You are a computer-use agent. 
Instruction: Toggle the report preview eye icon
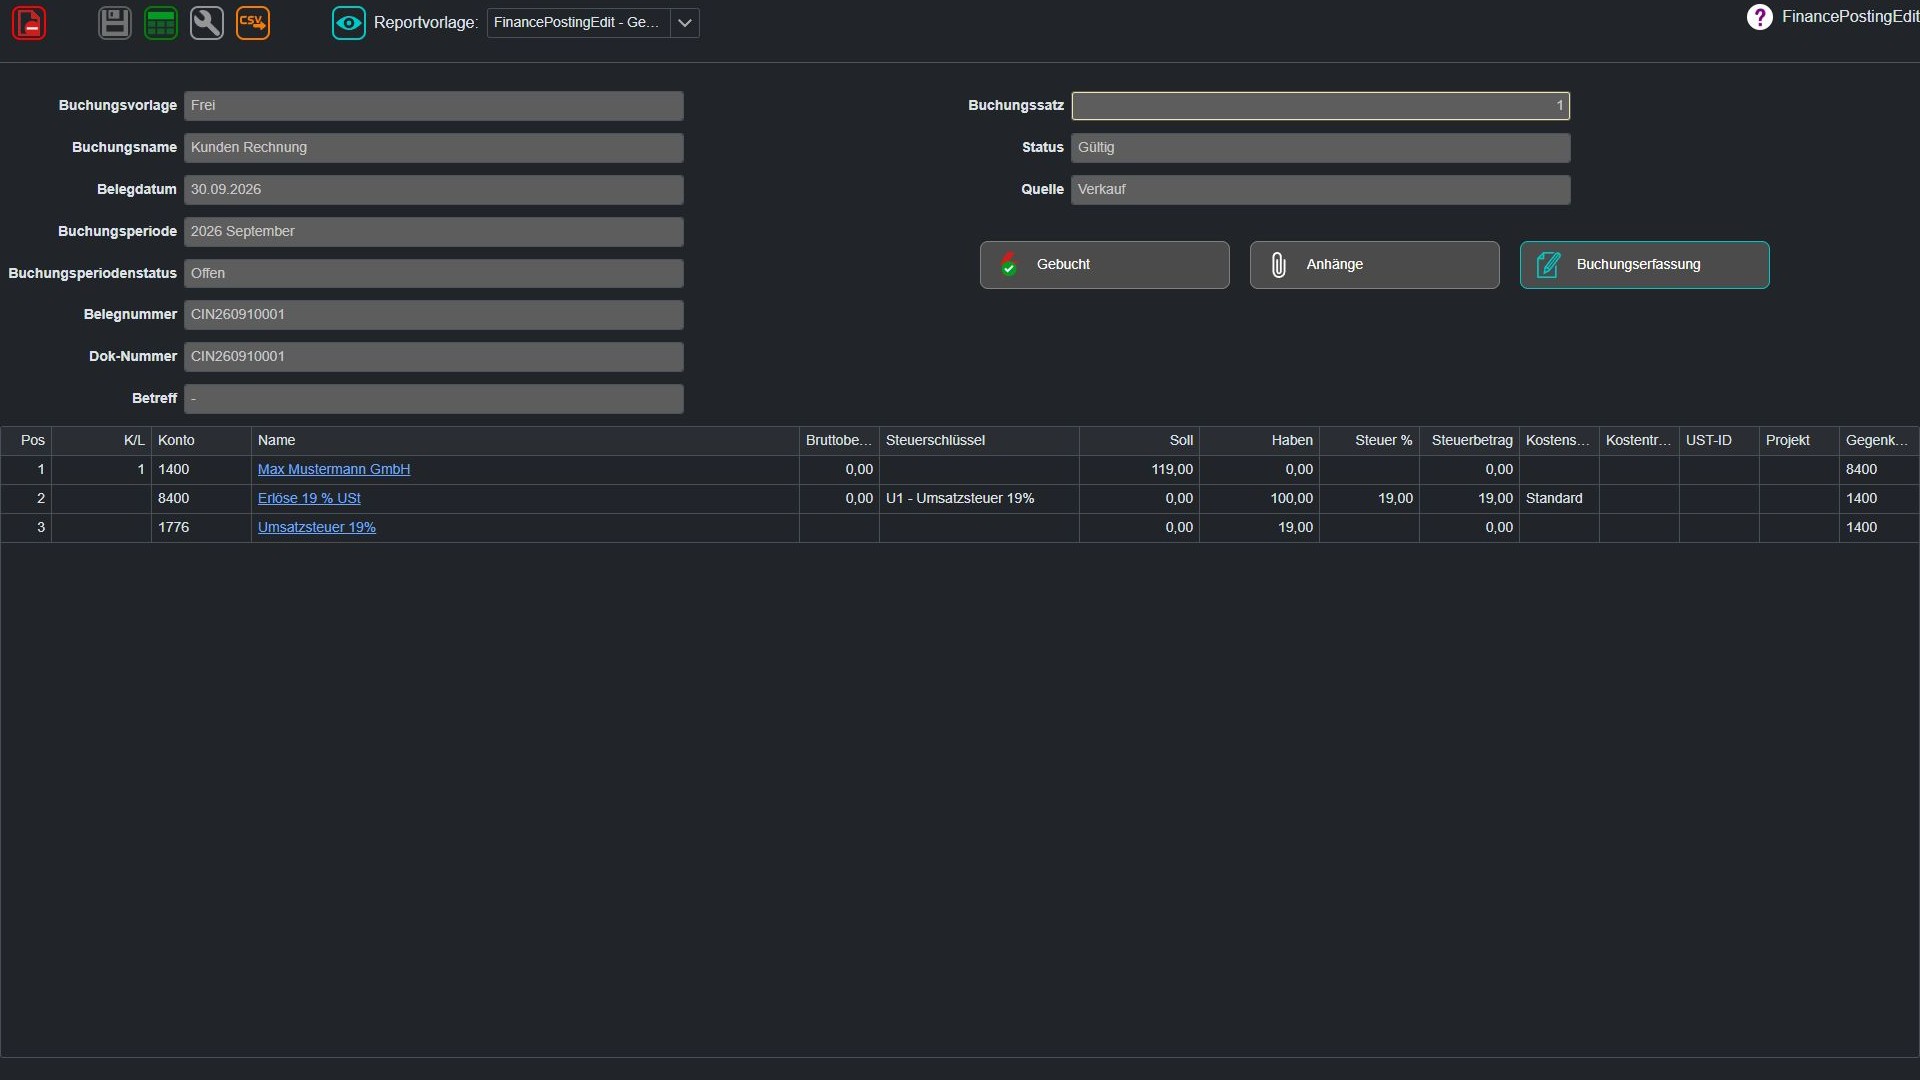[x=349, y=23]
